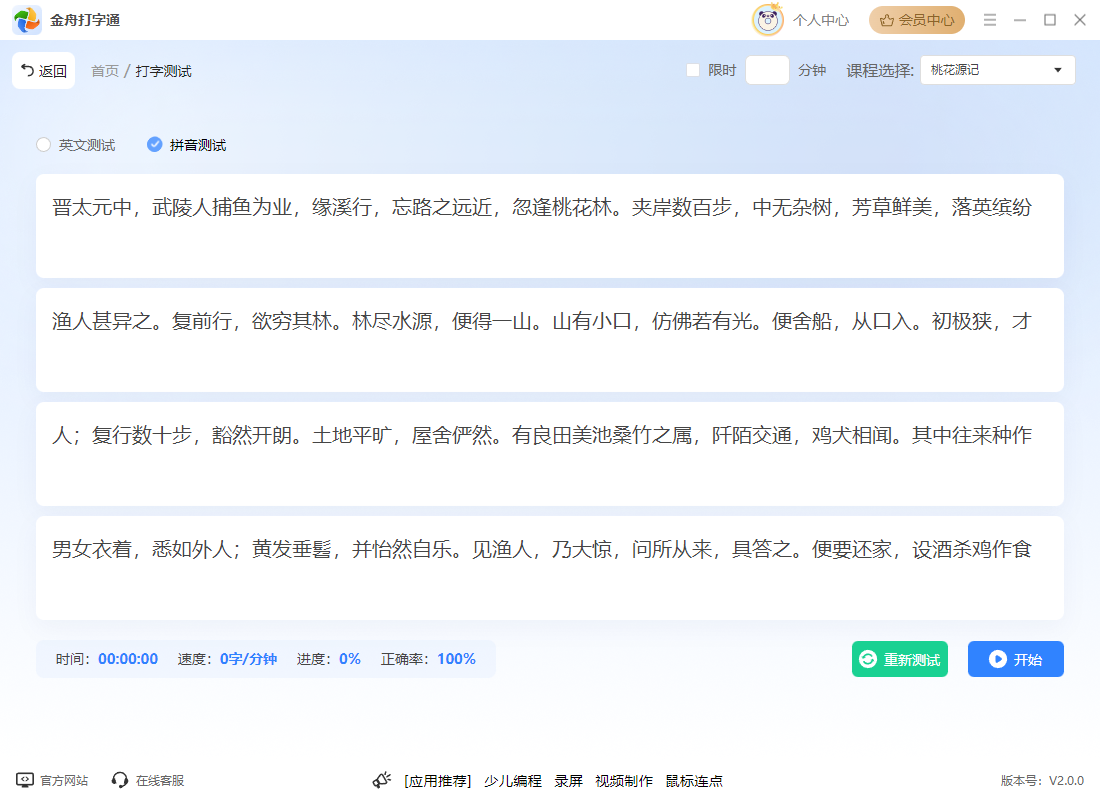Open the panda avatar profile icon

point(767,20)
